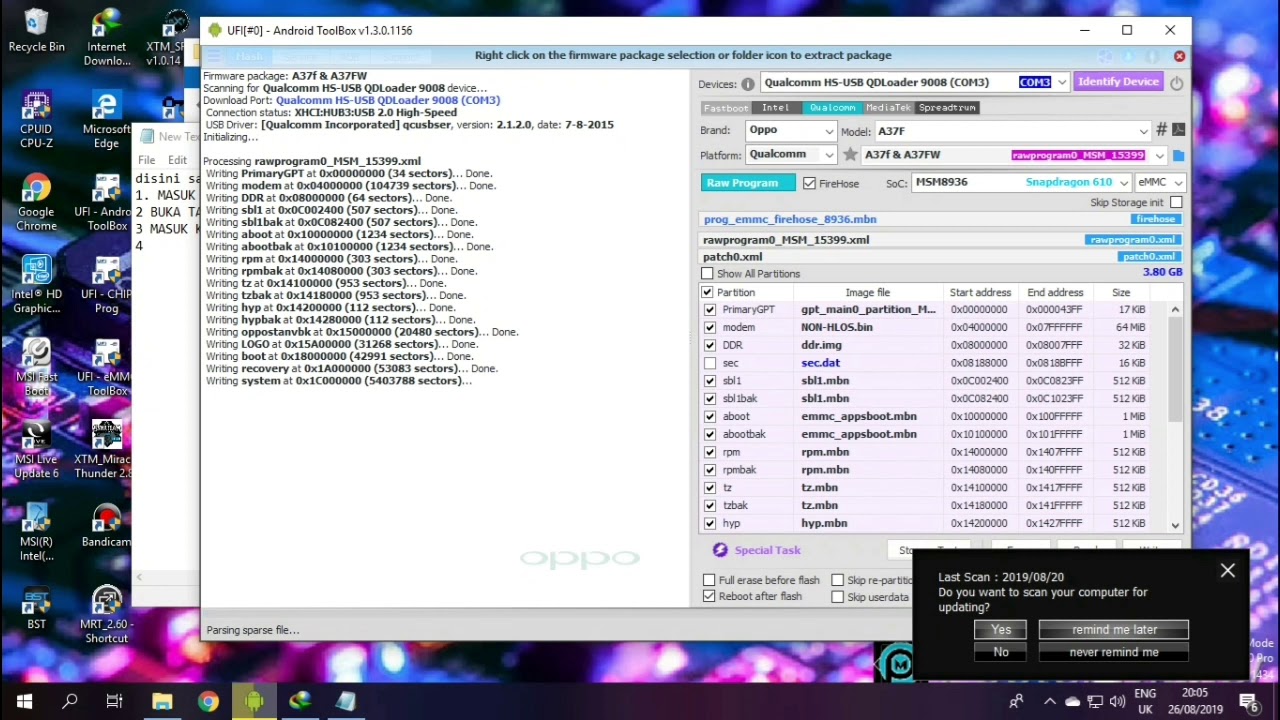The width and height of the screenshot is (1280, 720).
Task: Click the blue folder icon for firmware package
Action: click(x=1178, y=155)
